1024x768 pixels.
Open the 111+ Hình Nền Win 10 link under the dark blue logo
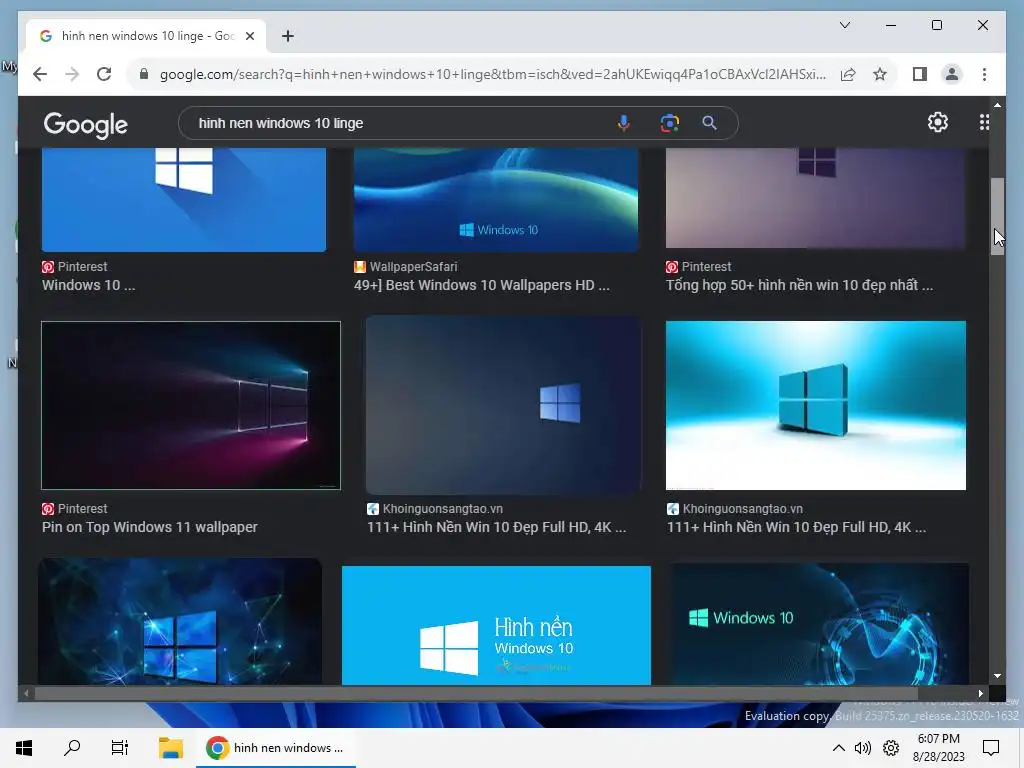(496, 527)
